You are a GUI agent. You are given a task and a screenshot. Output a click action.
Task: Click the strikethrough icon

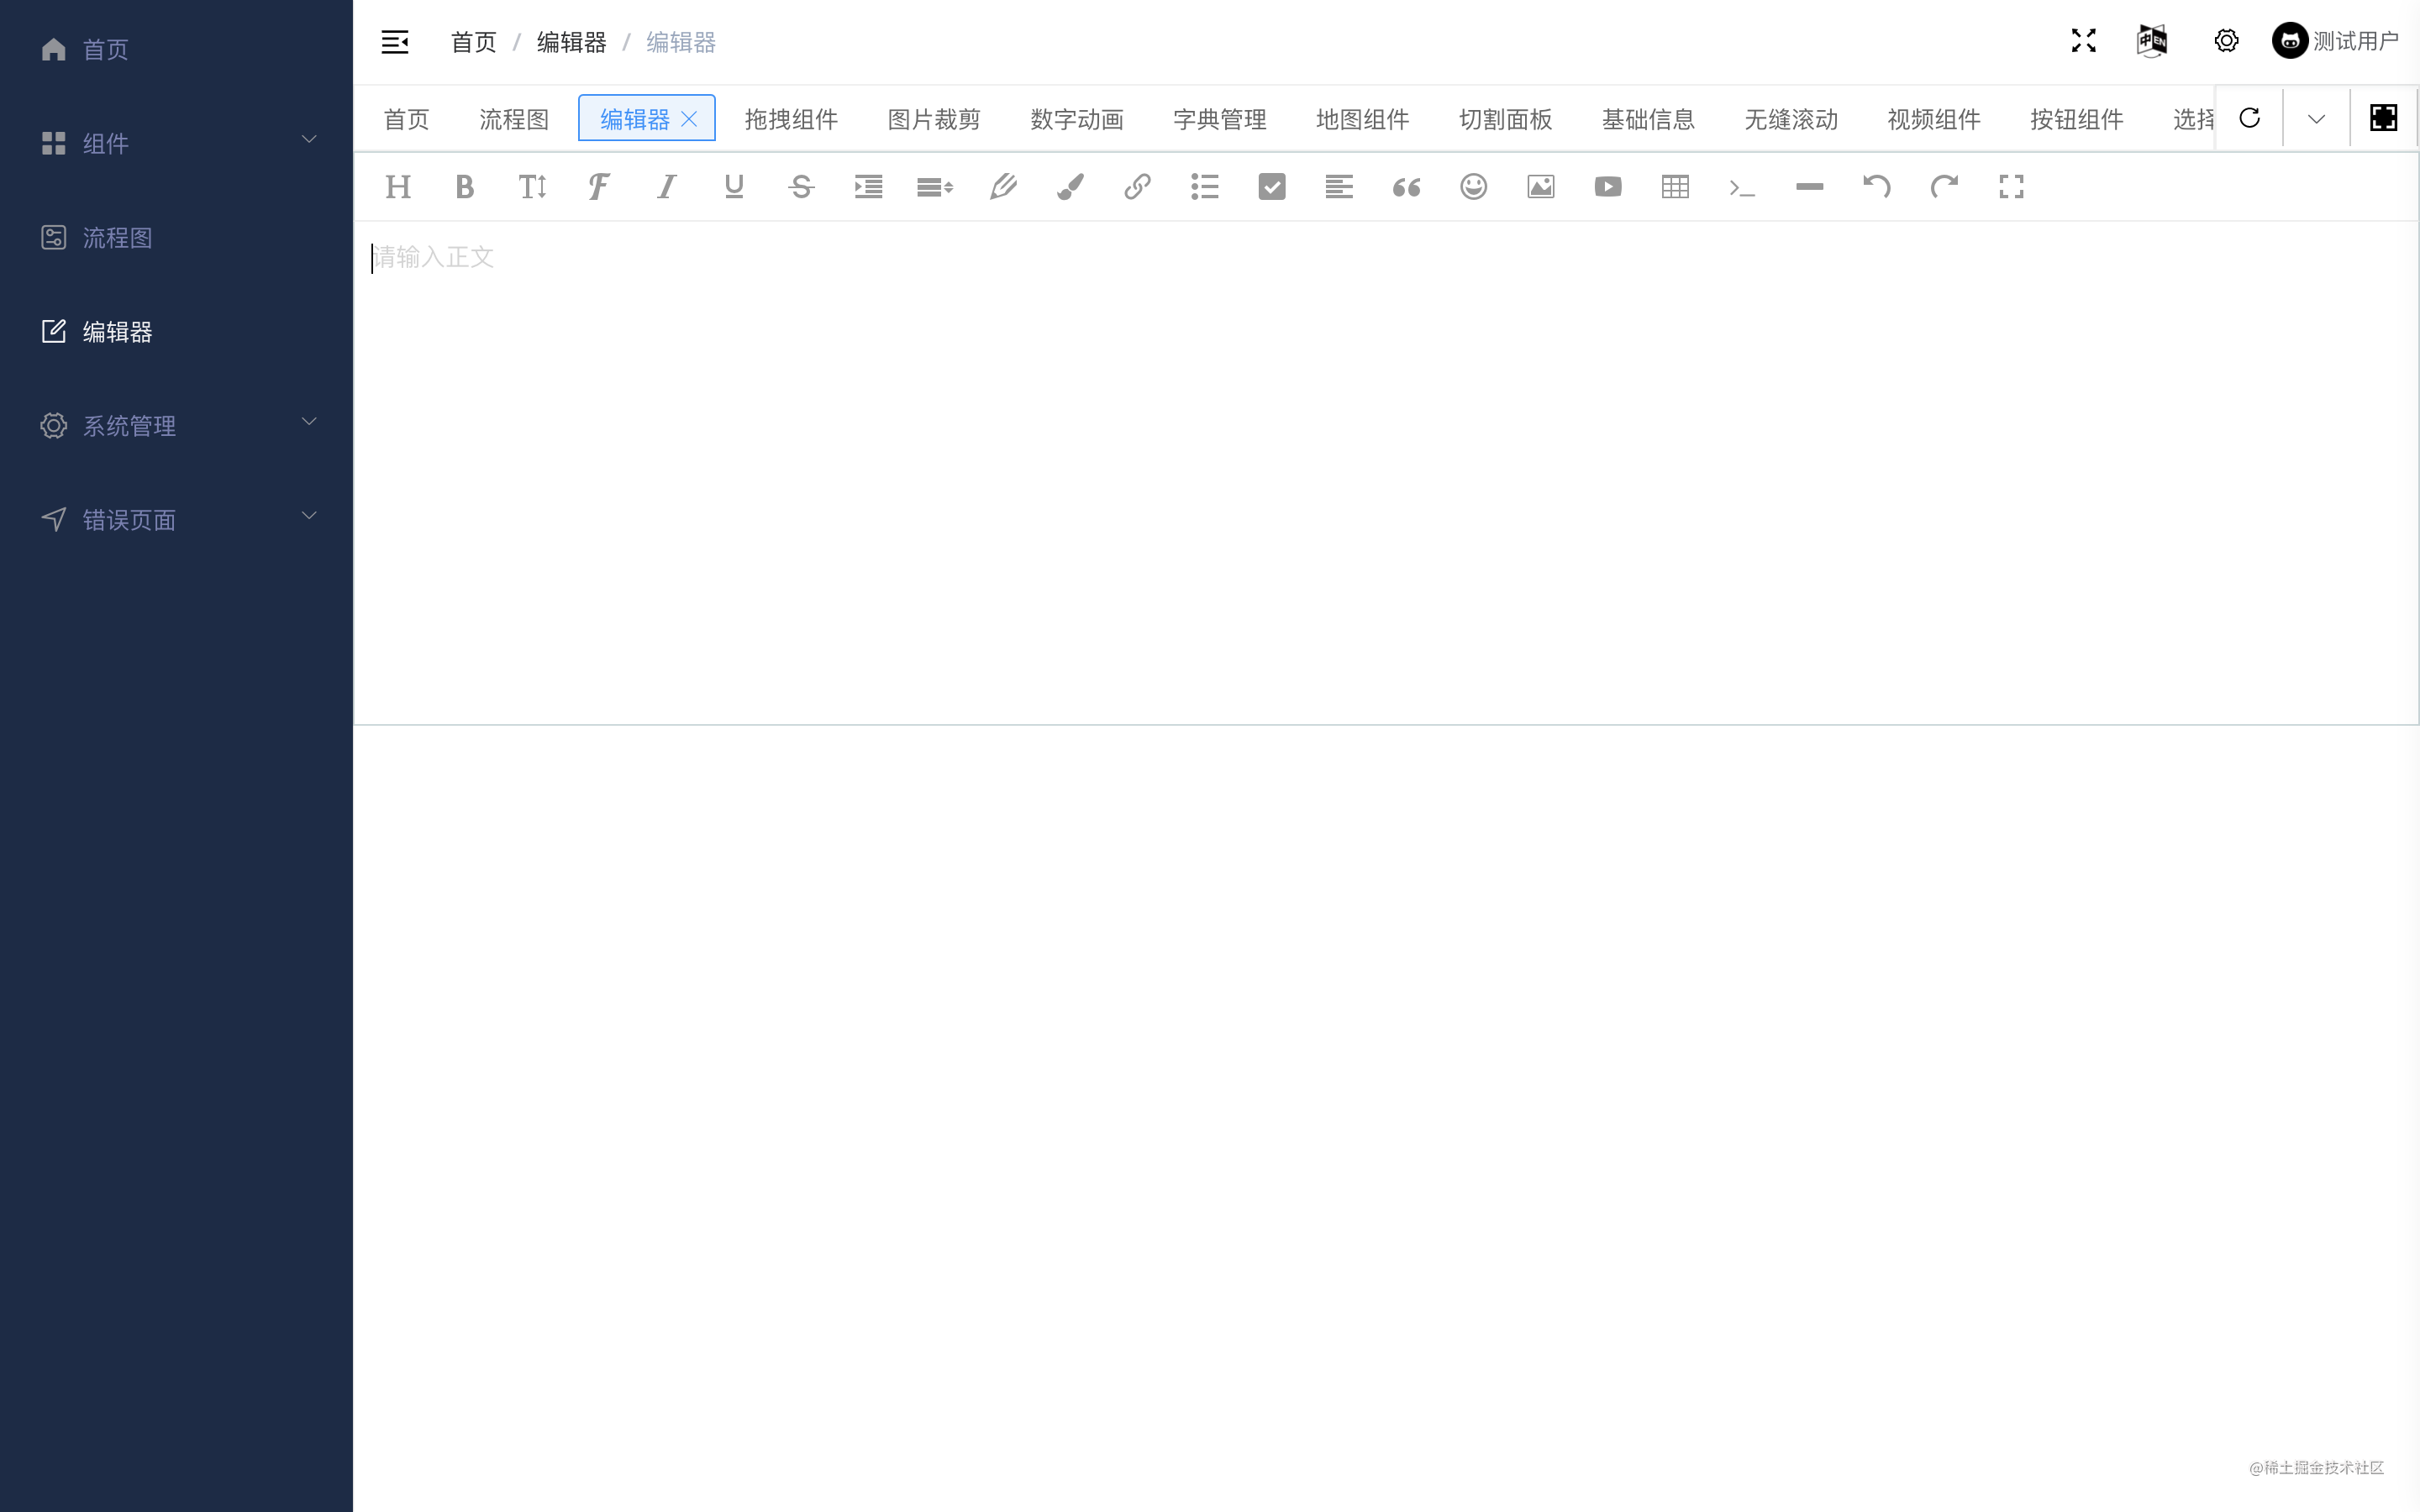(x=801, y=187)
